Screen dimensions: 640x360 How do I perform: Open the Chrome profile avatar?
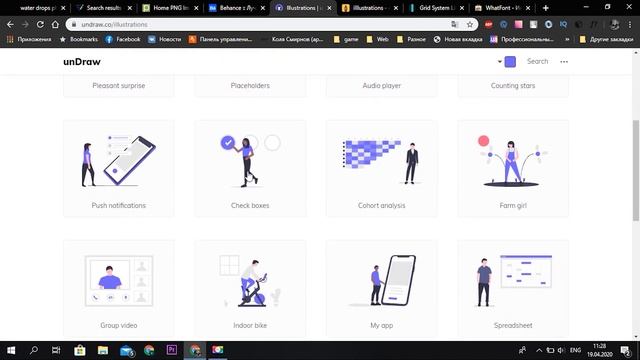(614, 24)
